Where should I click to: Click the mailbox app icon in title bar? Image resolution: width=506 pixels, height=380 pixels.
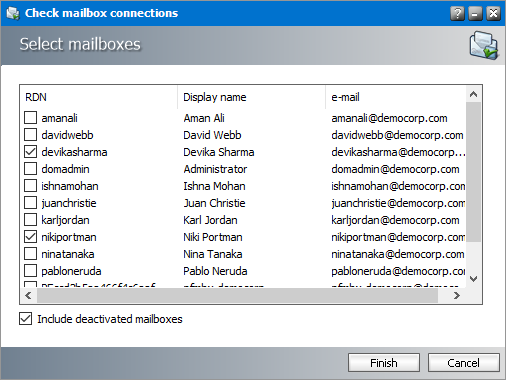click(13, 13)
